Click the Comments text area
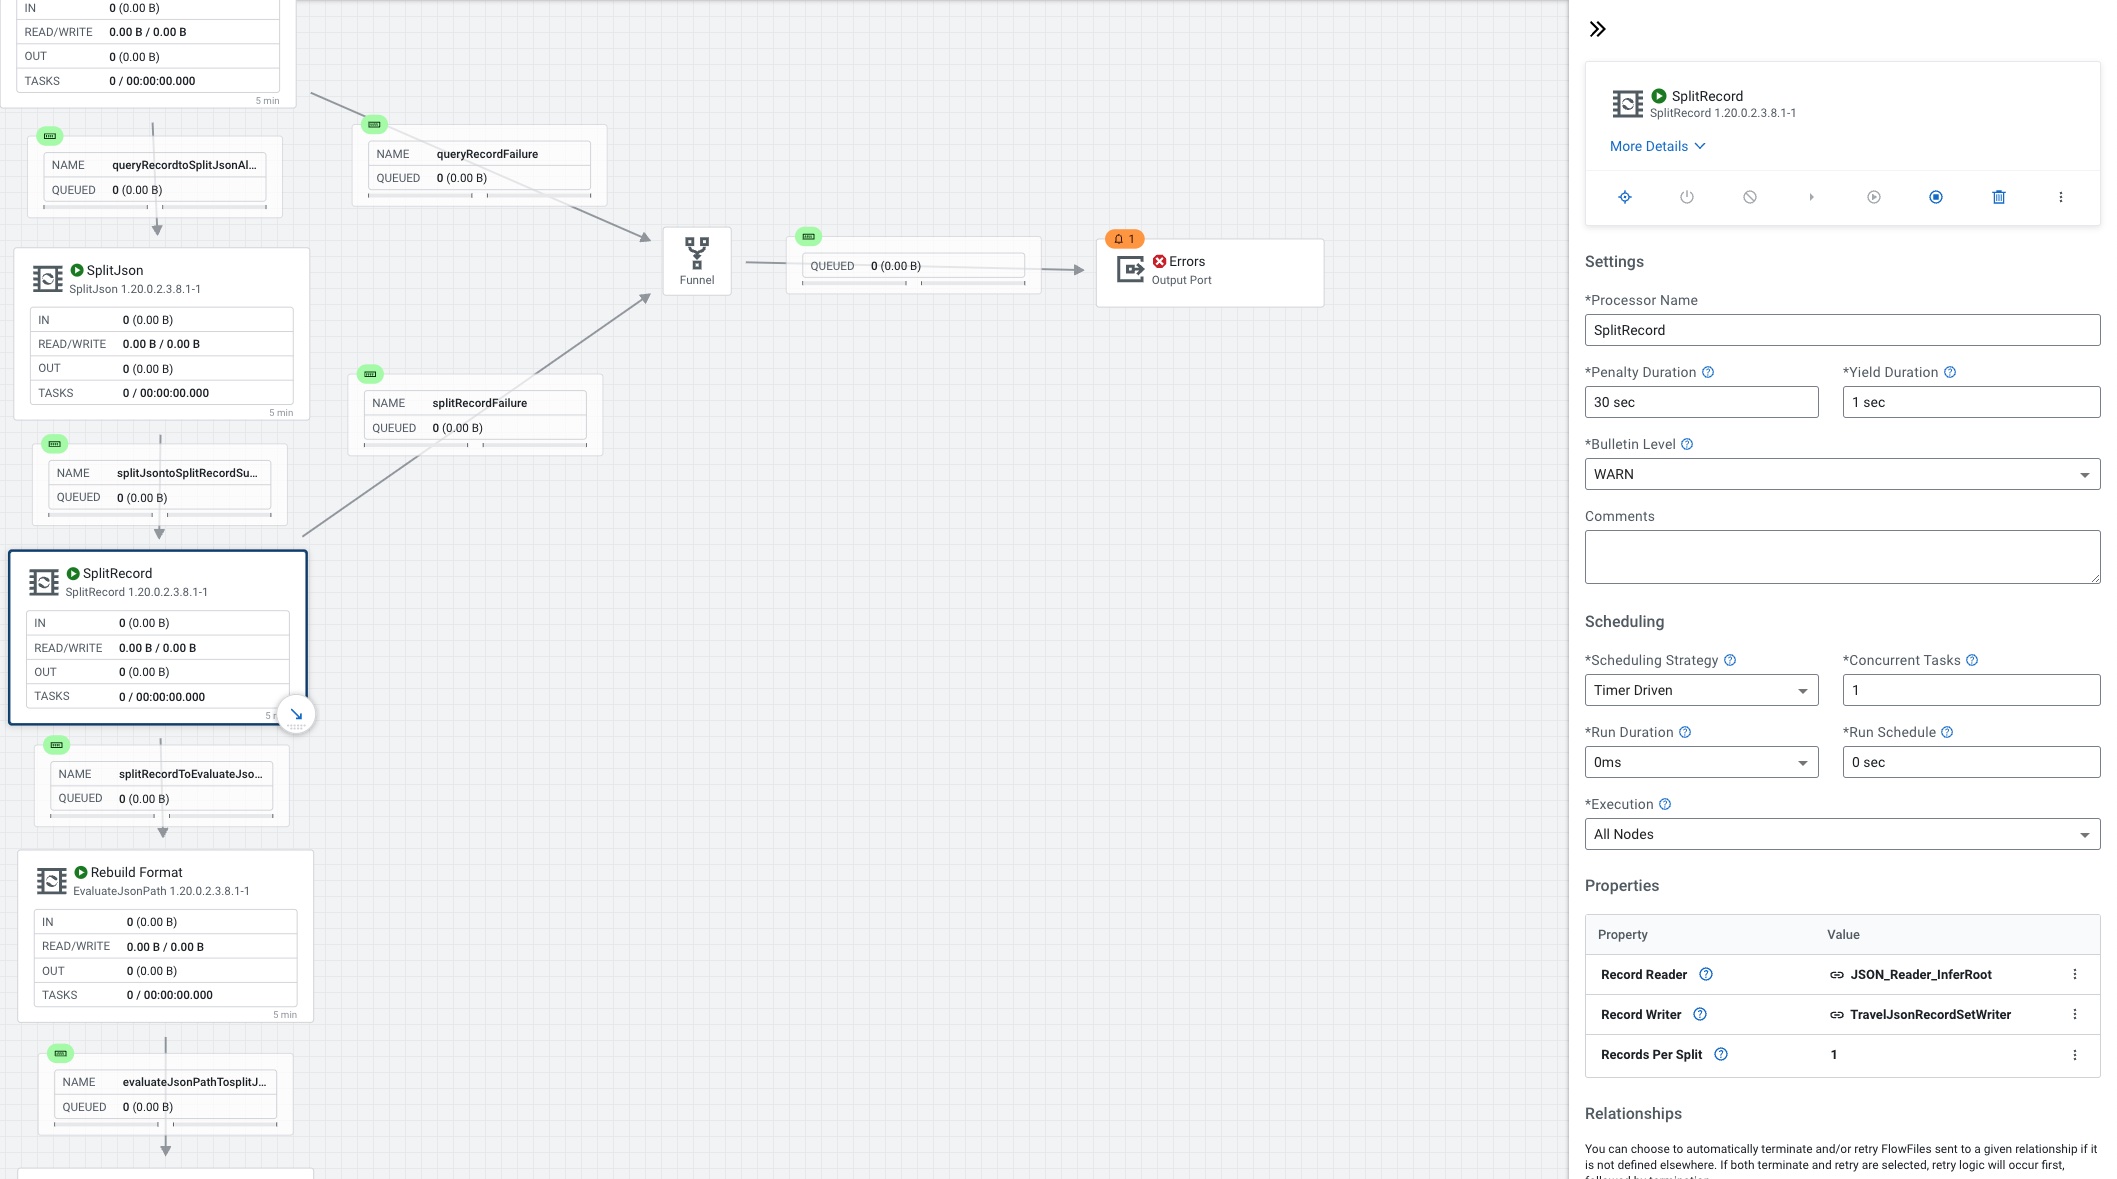Viewport: 2117px width, 1179px height. [x=1841, y=556]
